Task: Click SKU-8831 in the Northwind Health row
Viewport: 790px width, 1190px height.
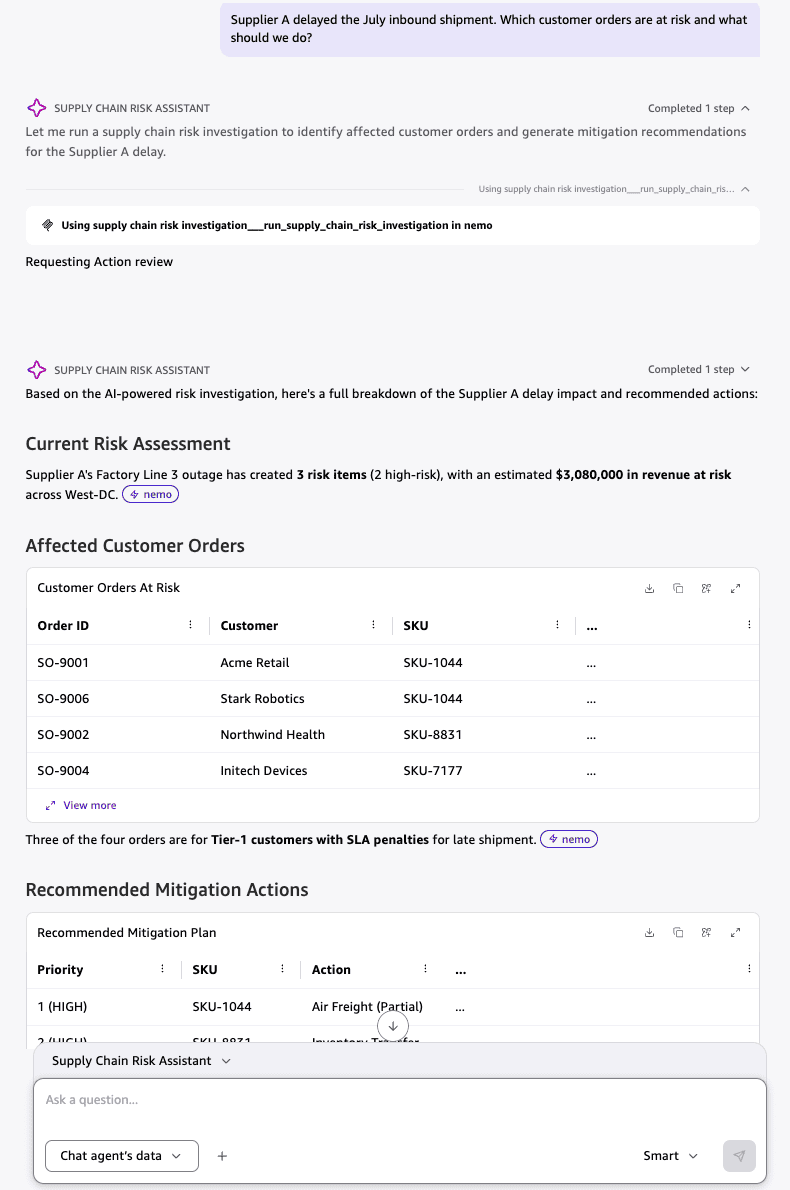Action: pos(433,735)
